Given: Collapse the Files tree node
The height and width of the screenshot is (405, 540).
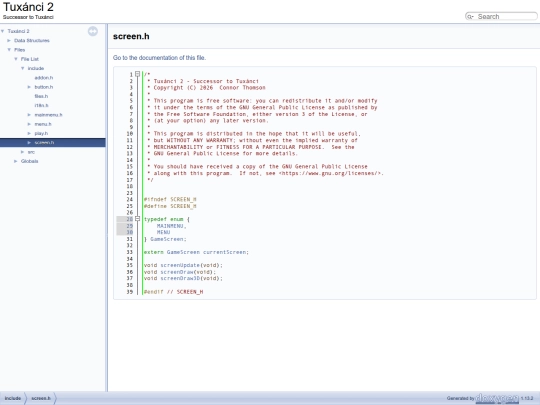Looking at the screenshot, I should click(9, 50).
